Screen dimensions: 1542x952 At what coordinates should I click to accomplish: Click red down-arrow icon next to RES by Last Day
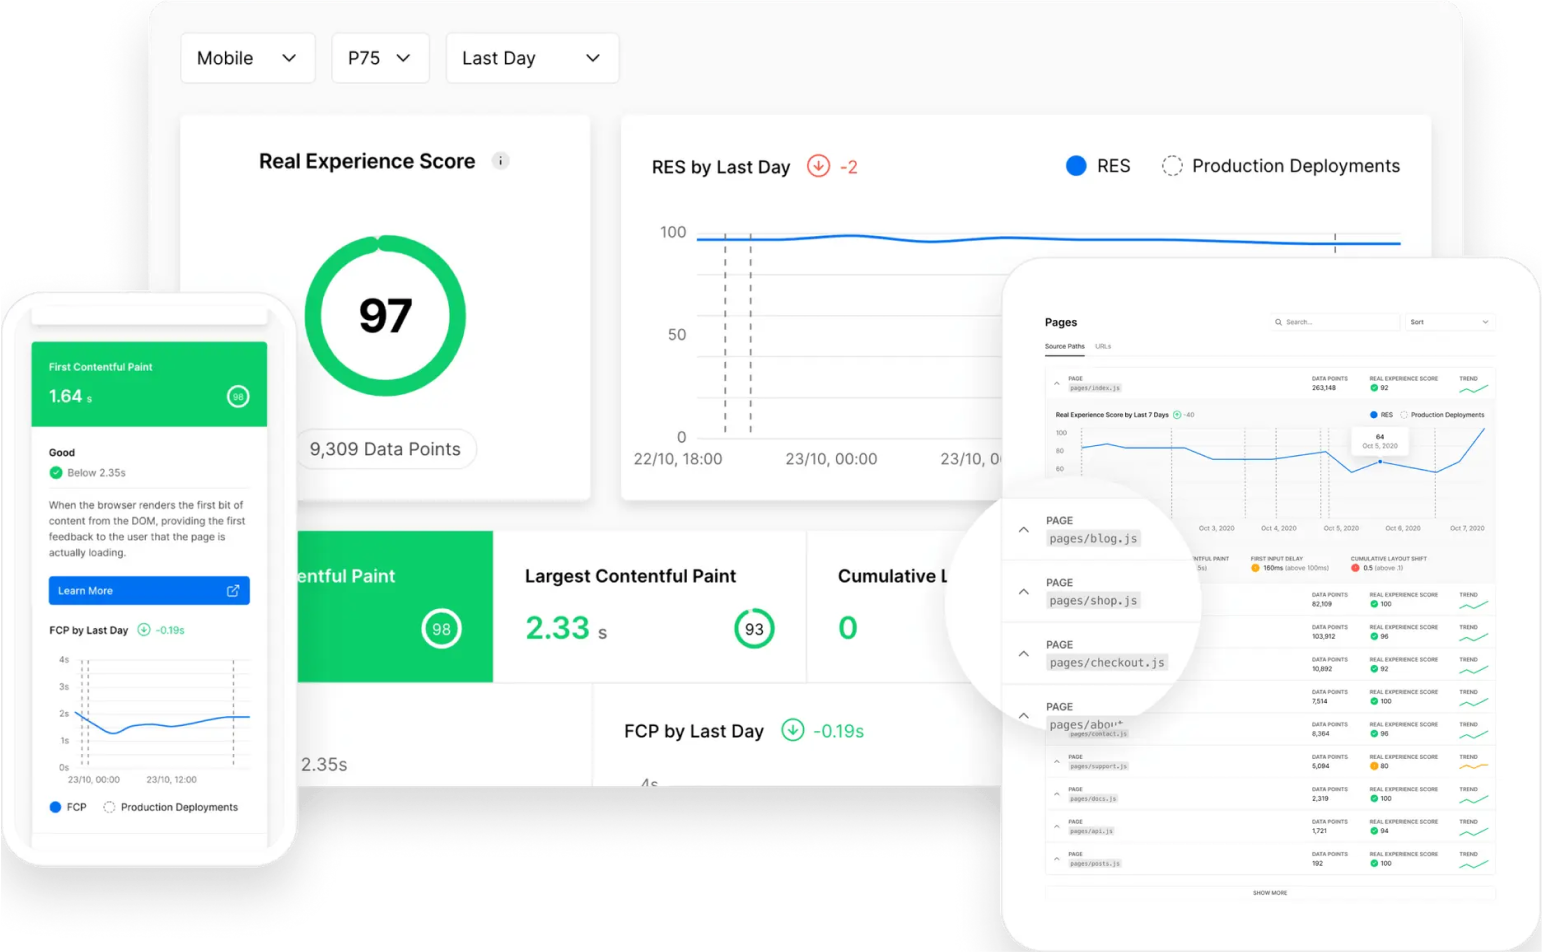coord(818,166)
